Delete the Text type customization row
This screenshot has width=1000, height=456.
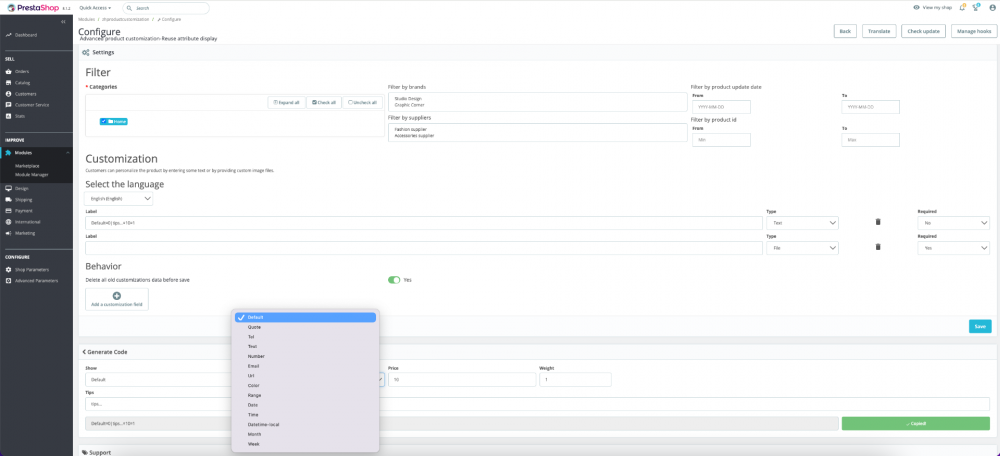(x=878, y=222)
